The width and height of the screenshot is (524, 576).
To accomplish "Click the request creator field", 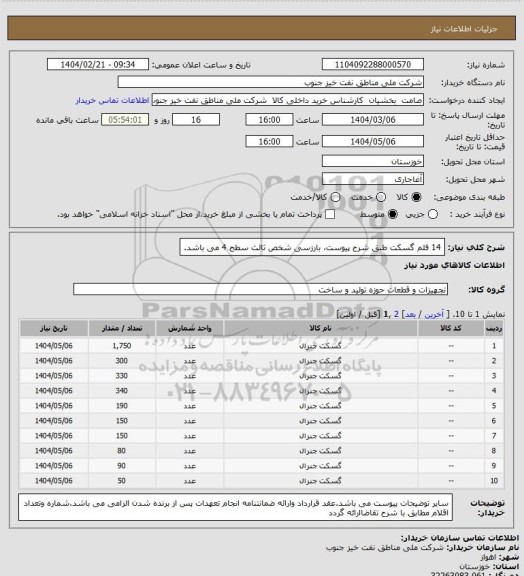I will [x=288, y=100].
